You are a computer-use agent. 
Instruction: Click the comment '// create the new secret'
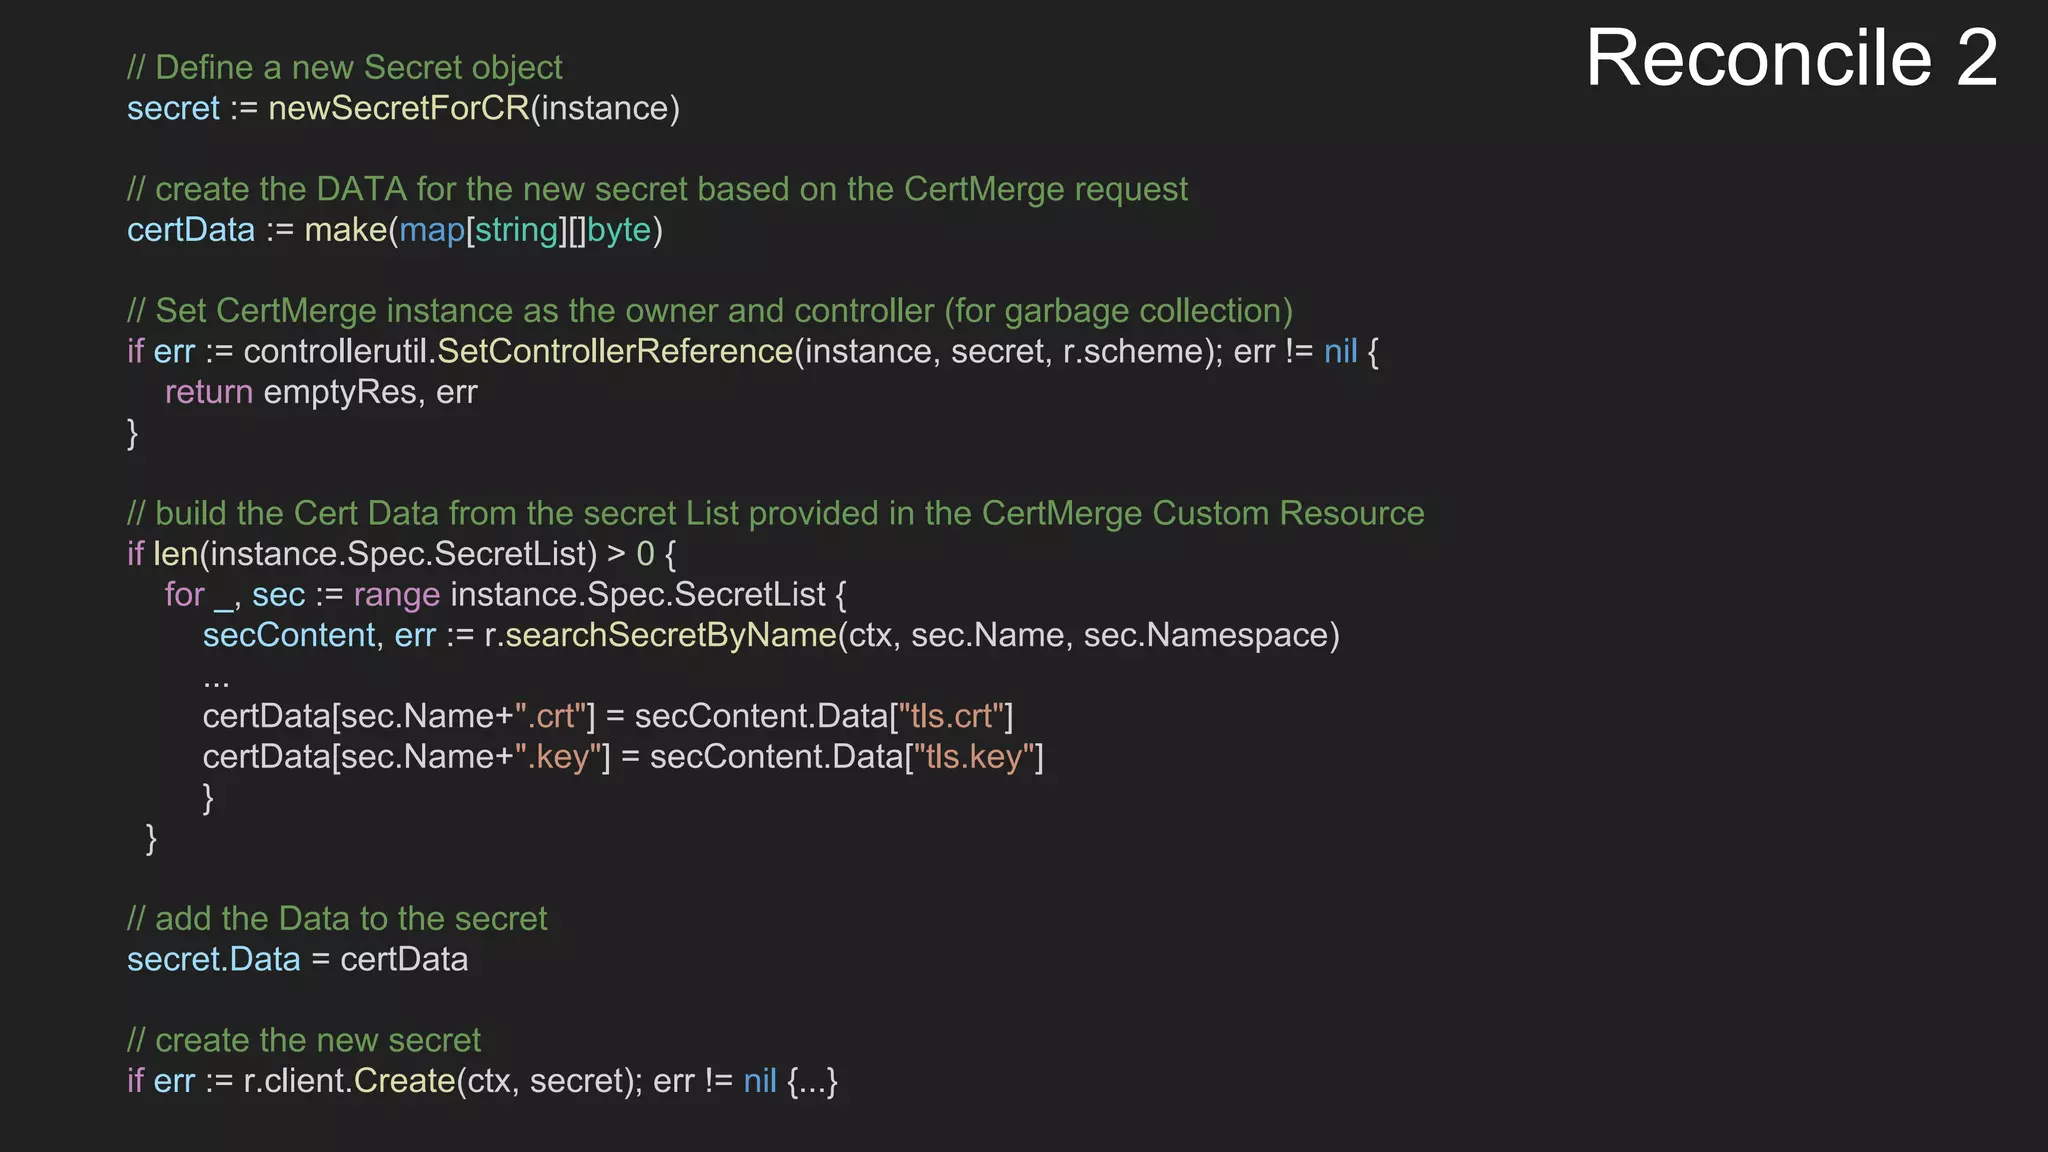(304, 1041)
